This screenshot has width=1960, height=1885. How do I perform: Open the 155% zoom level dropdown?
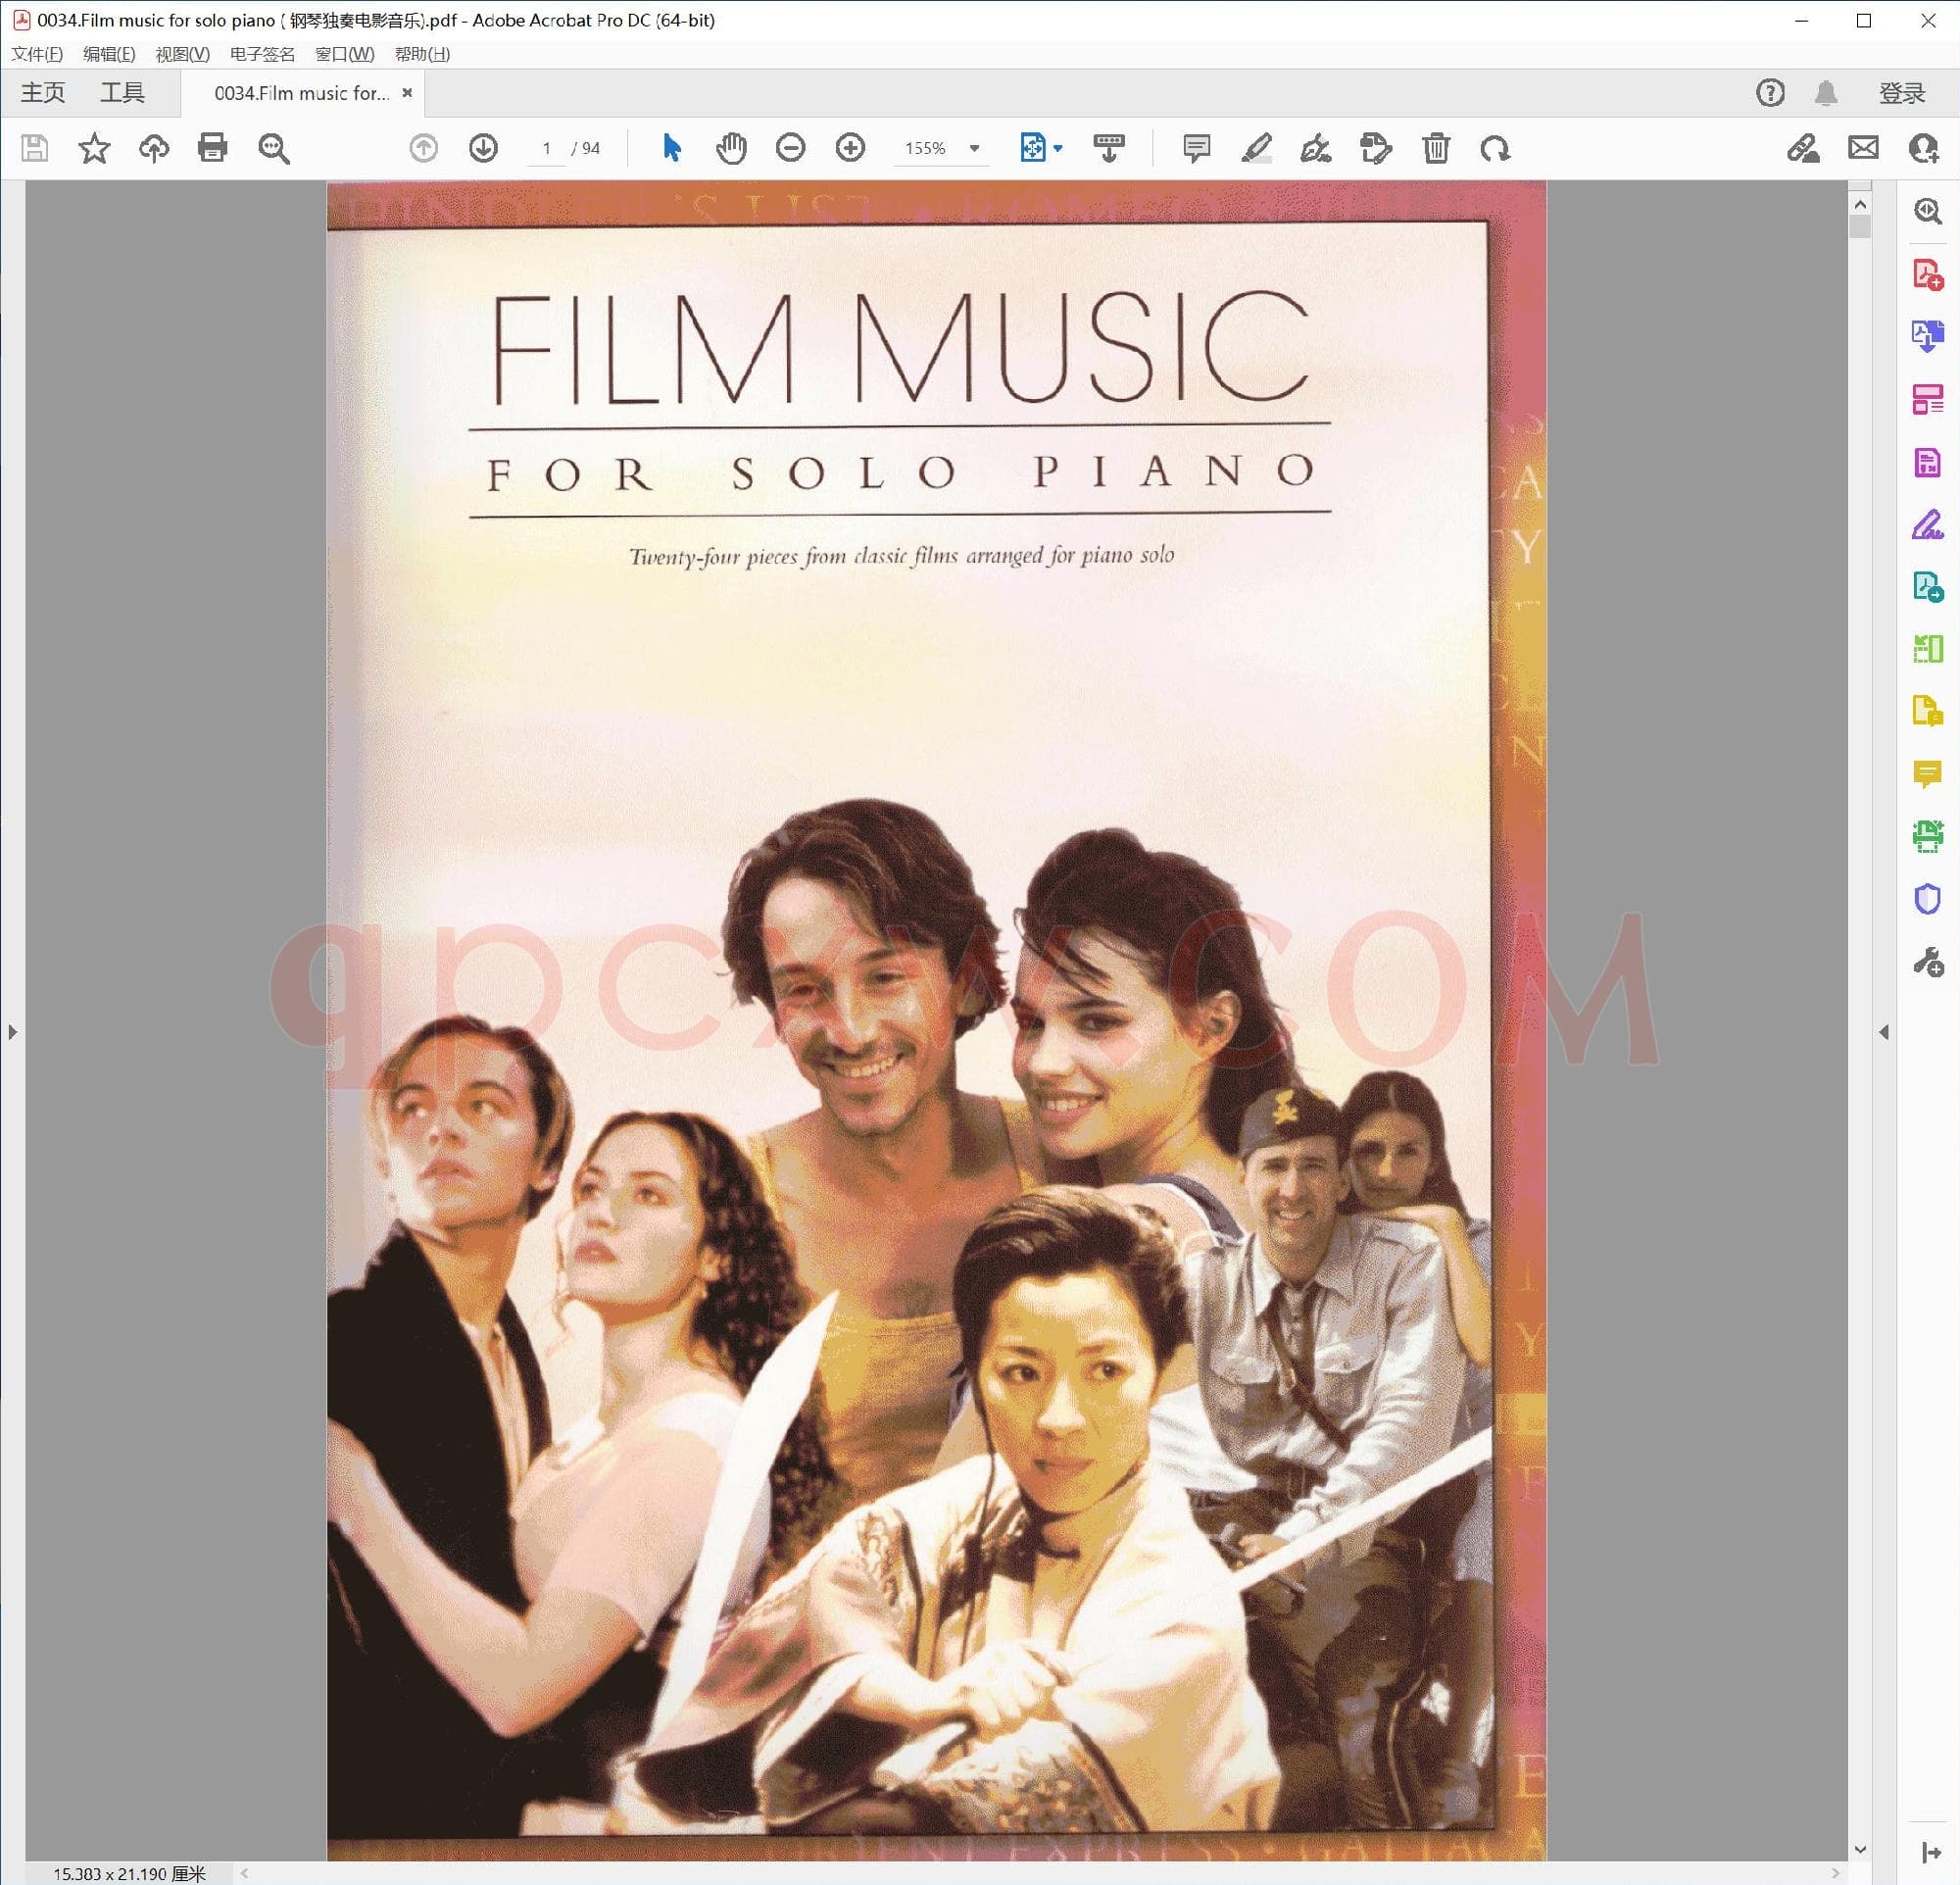click(974, 148)
